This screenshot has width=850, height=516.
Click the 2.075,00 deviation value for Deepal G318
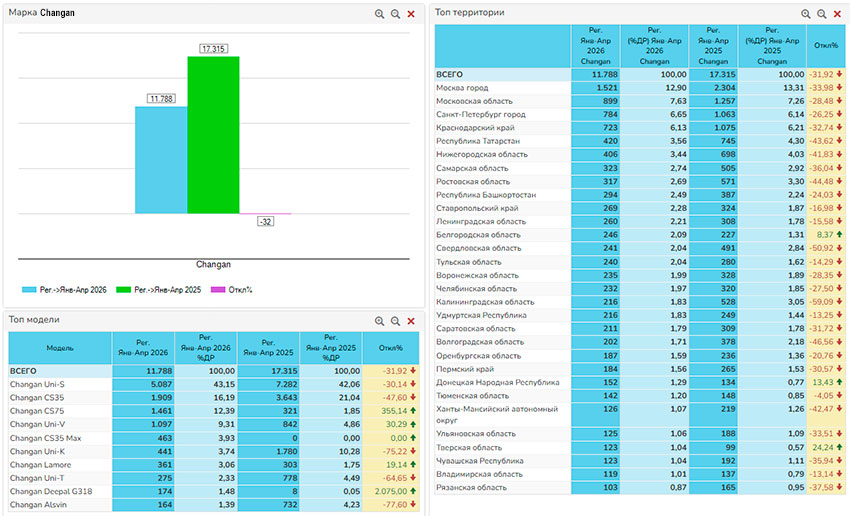point(391,492)
